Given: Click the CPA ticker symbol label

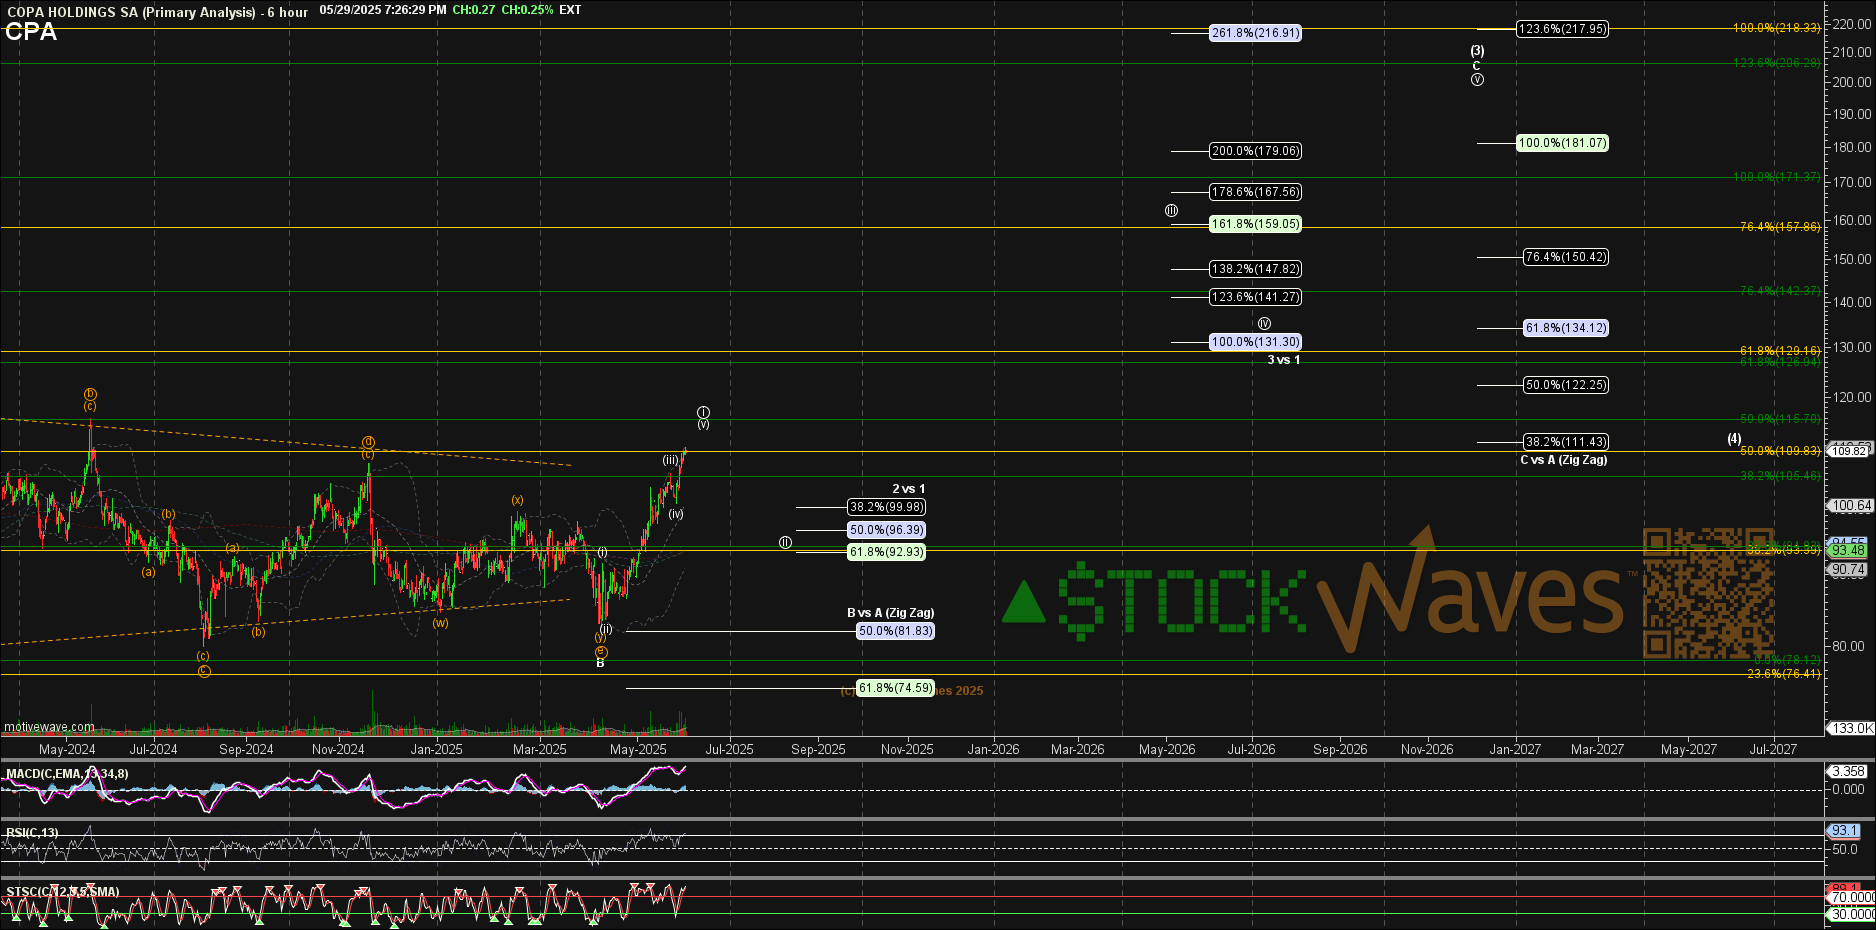Looking at the screenshot, I should [x=31, y=32].
